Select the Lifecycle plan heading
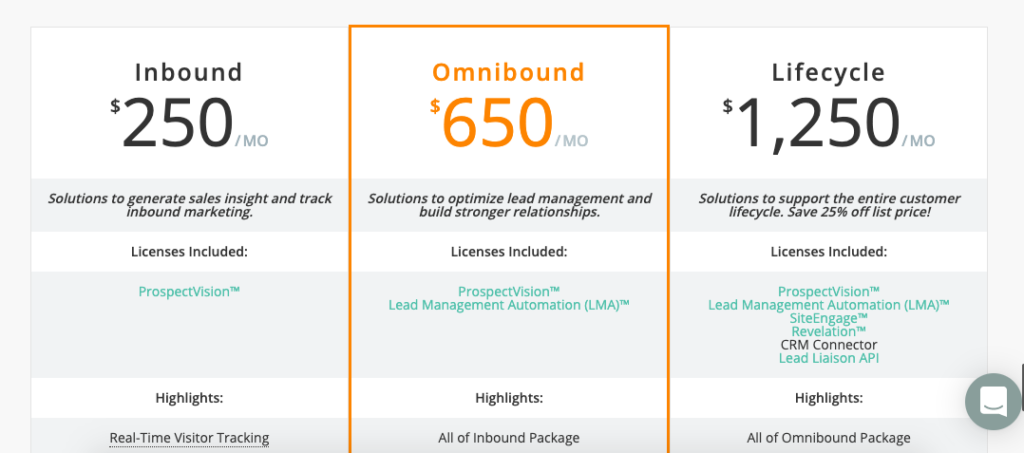The width and height of the screenshot is (1024, 453). (x=829, y=72)
